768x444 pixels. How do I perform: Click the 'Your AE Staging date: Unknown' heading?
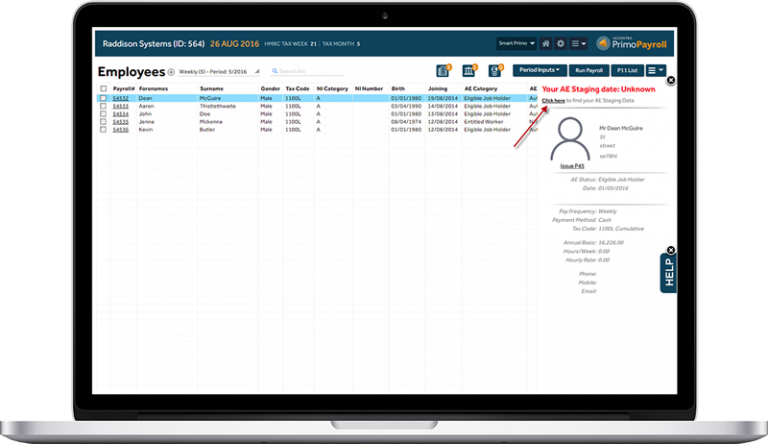pyautogui.click(x=599, y=89)
